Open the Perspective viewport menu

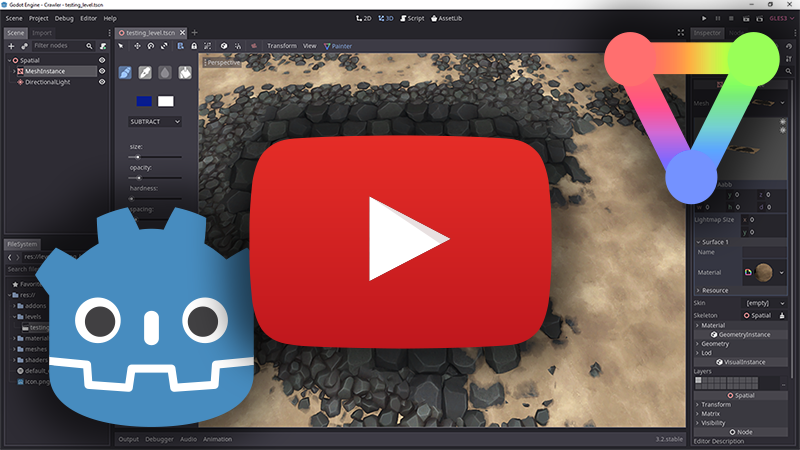click(x=222, y=63)
